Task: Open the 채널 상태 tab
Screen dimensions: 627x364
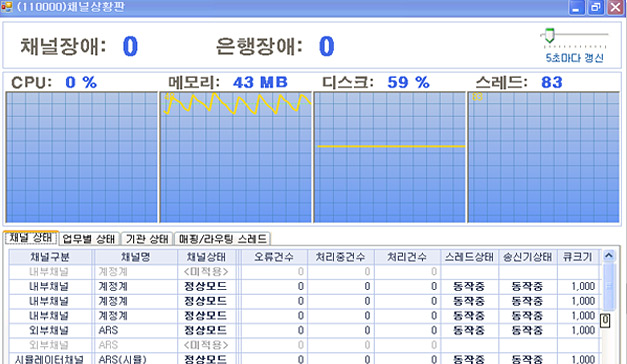Action: click(31, 238)
